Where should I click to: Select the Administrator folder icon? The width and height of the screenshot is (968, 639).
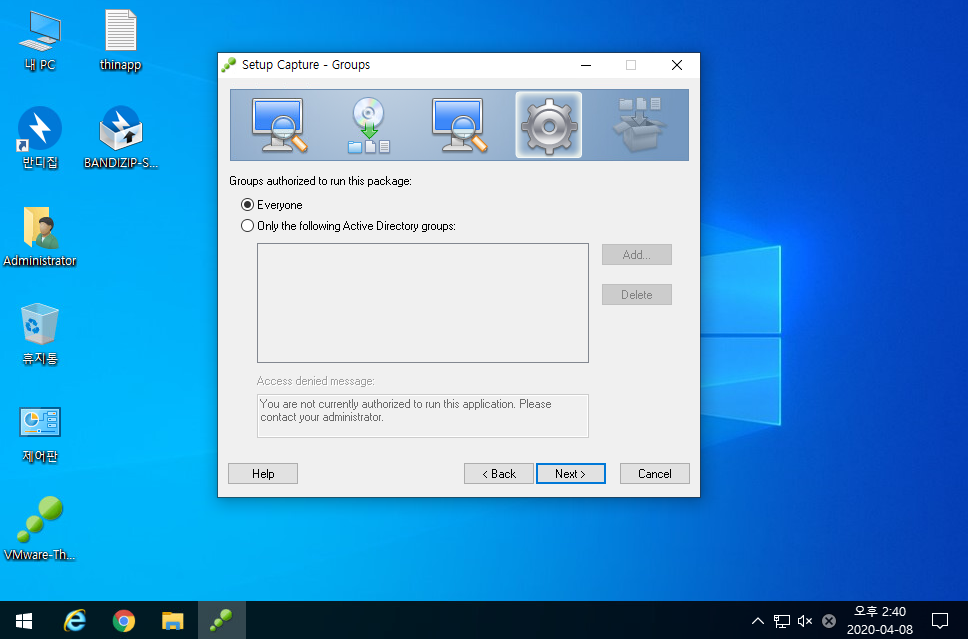pos(40,237)
